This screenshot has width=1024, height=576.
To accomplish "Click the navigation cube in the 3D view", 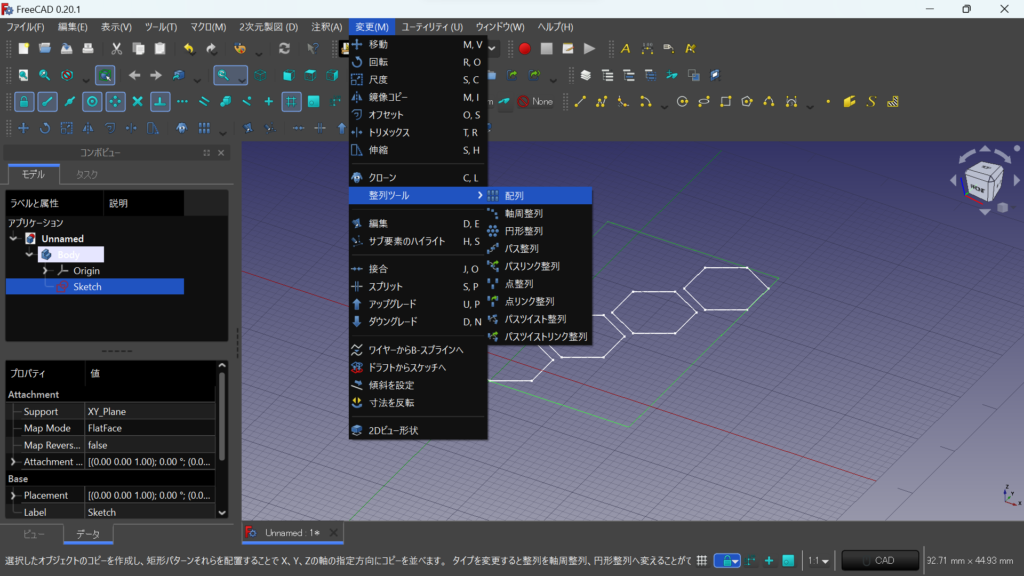I will point(984,182).
